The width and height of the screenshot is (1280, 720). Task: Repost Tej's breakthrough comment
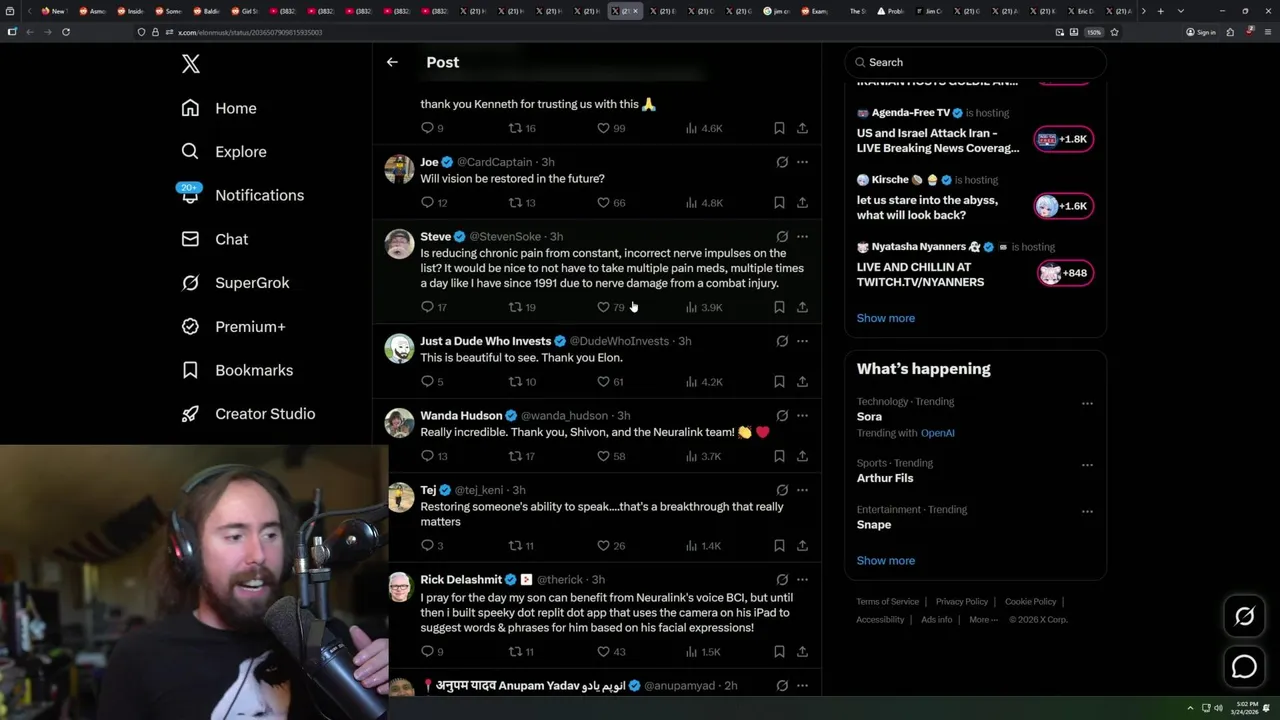(522, 546)
